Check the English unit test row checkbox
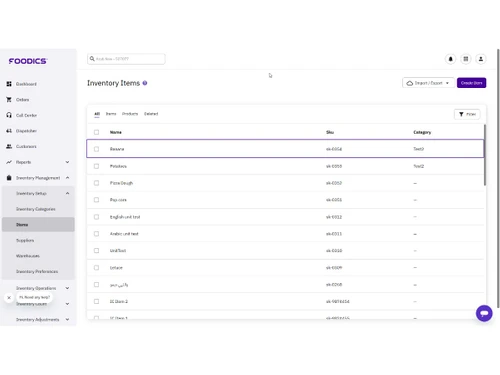Viewport: 500px width, 375px height. coord(96,217)
